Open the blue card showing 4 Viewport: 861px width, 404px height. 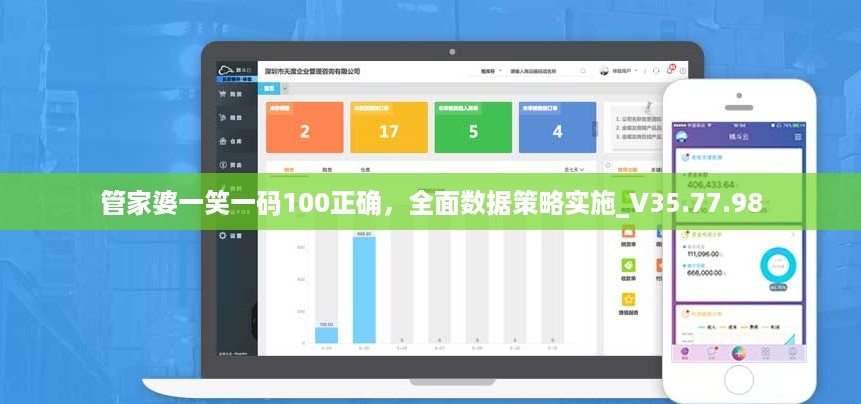(x=557, y=127)
